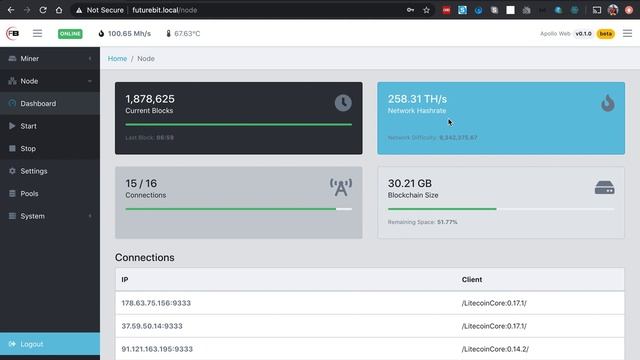Click the 258.31 TH/s network hashrate value
The height and width of the screenshot is (360, 640).
click(x=417, y=99)
